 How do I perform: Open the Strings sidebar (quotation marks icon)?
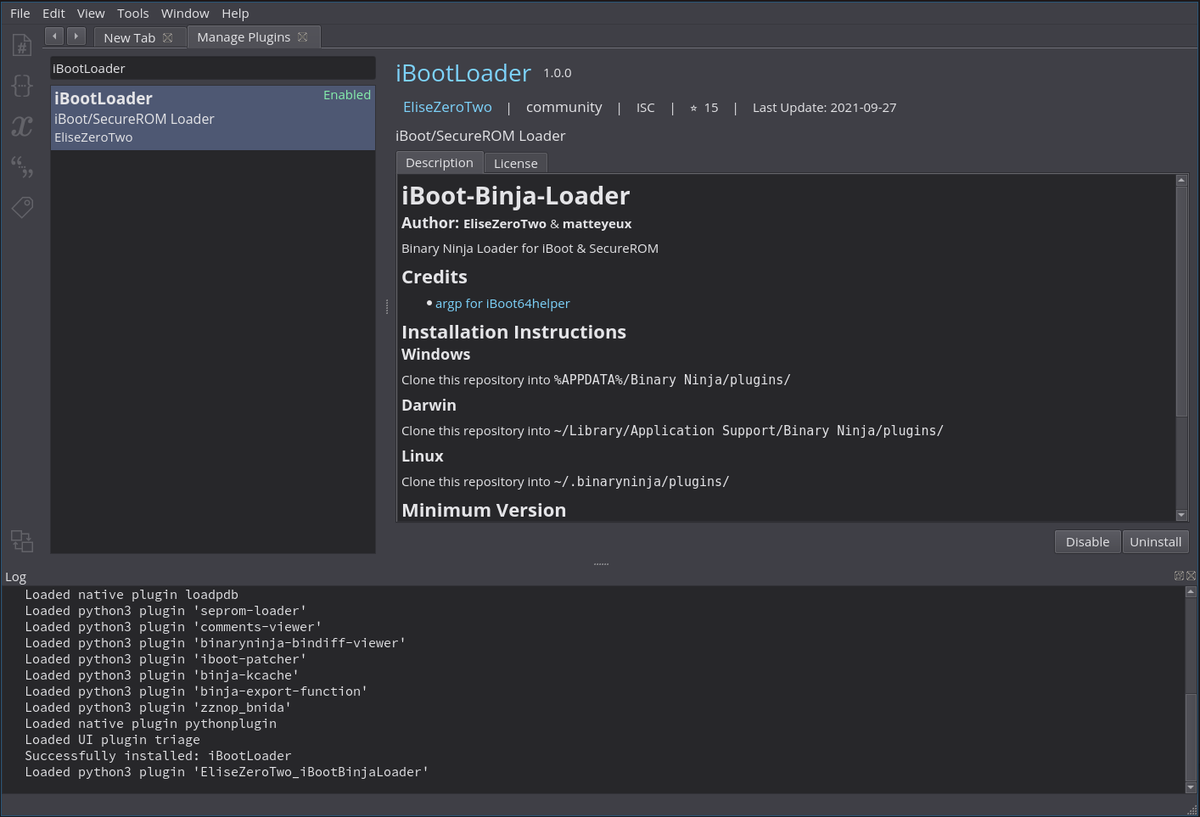click(x=22, y=166)
